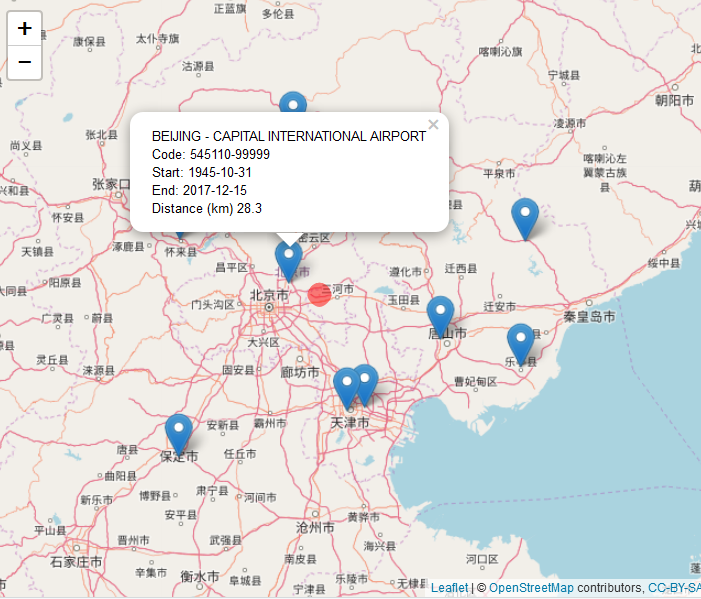Select the blue marker at 唐山市
Viewport: 701px width, 599px height.
[x=440, y=315]
